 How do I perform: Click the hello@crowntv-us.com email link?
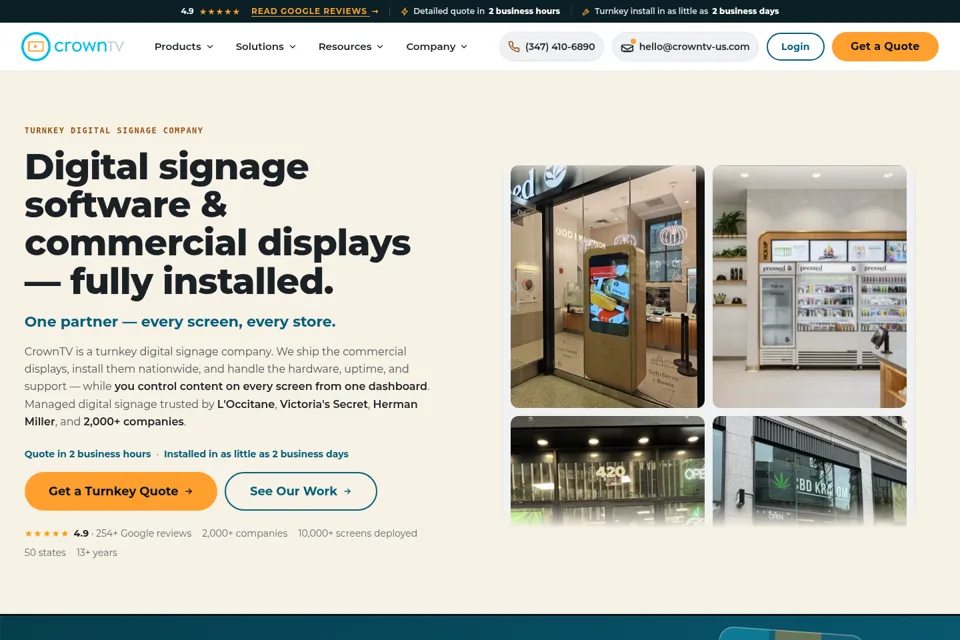pyautogui.click(x=685, y=47)
